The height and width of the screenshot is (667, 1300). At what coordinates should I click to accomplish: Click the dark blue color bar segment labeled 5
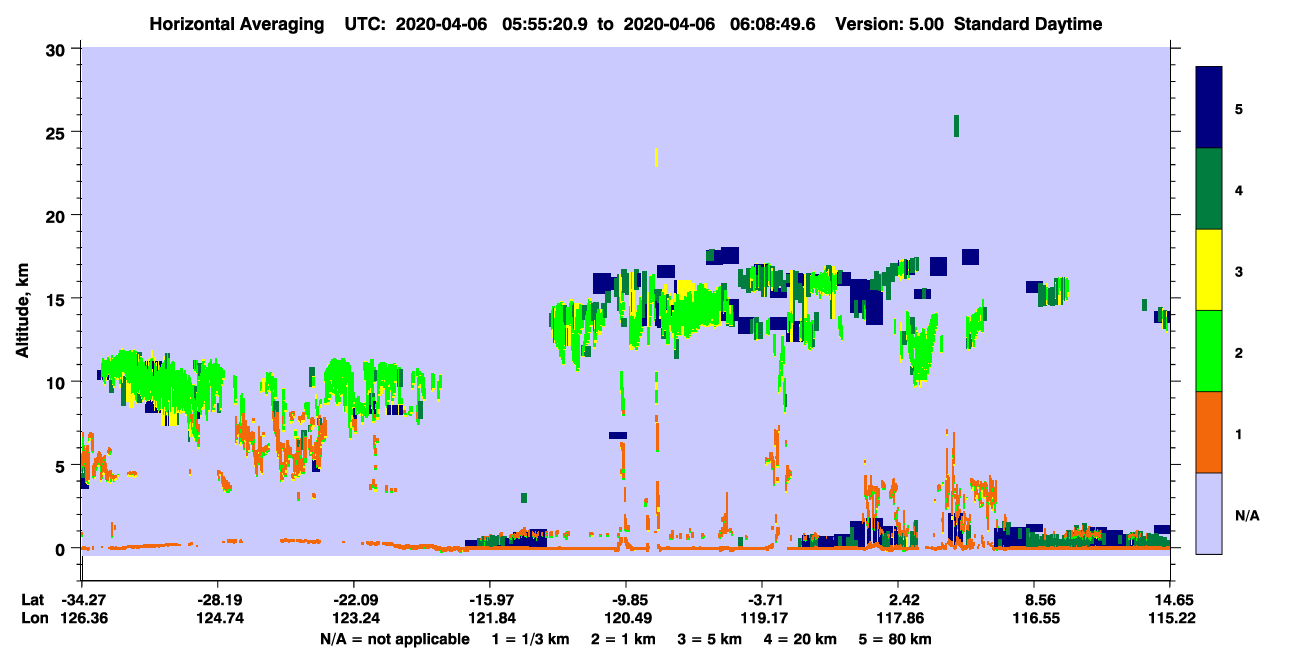click(x=1209, y=107)
